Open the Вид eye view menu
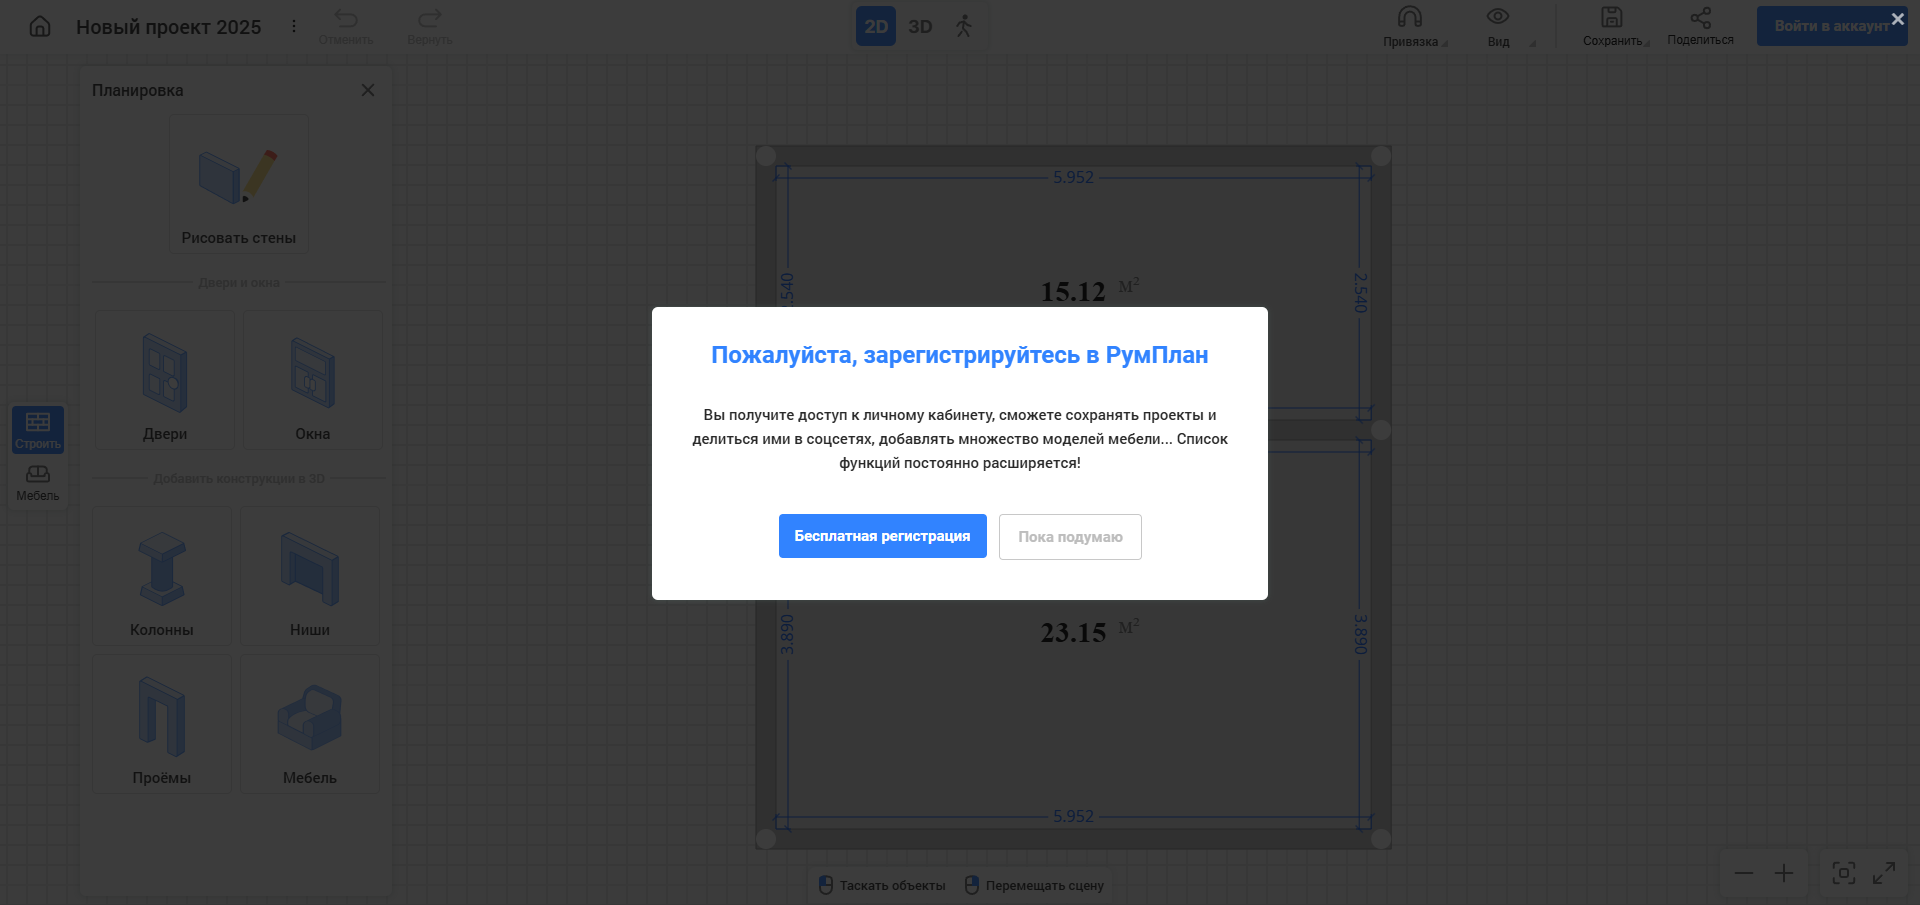This screenshot has height=905, width=1920. point(1498,27)
